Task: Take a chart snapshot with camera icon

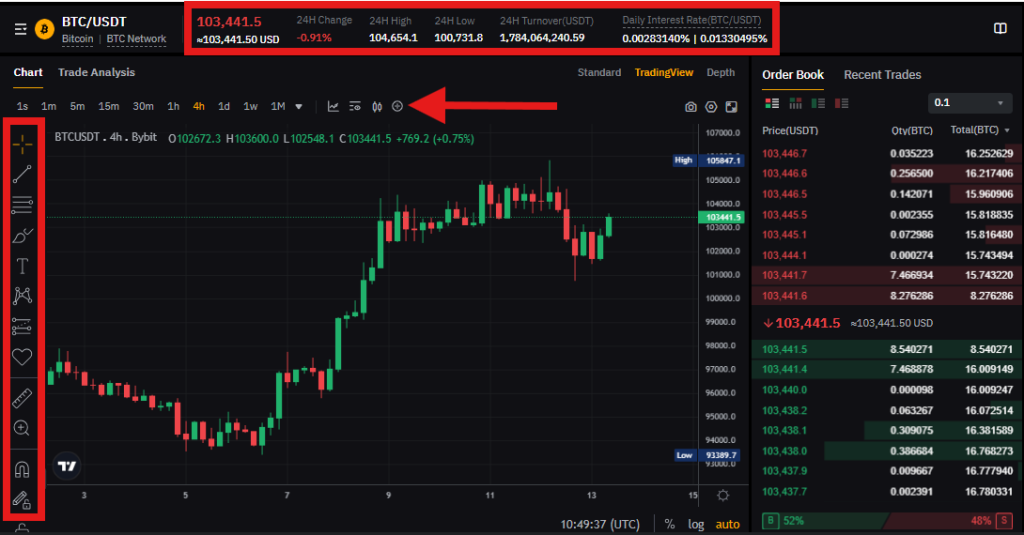Action: pyautogui.click(x=690, y=107)
